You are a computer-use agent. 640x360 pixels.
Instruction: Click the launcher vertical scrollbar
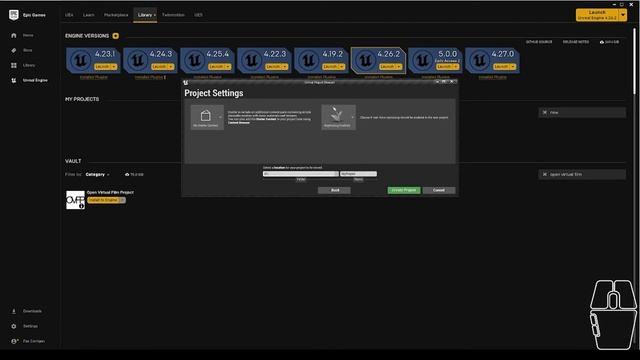(x=634, y=61)
